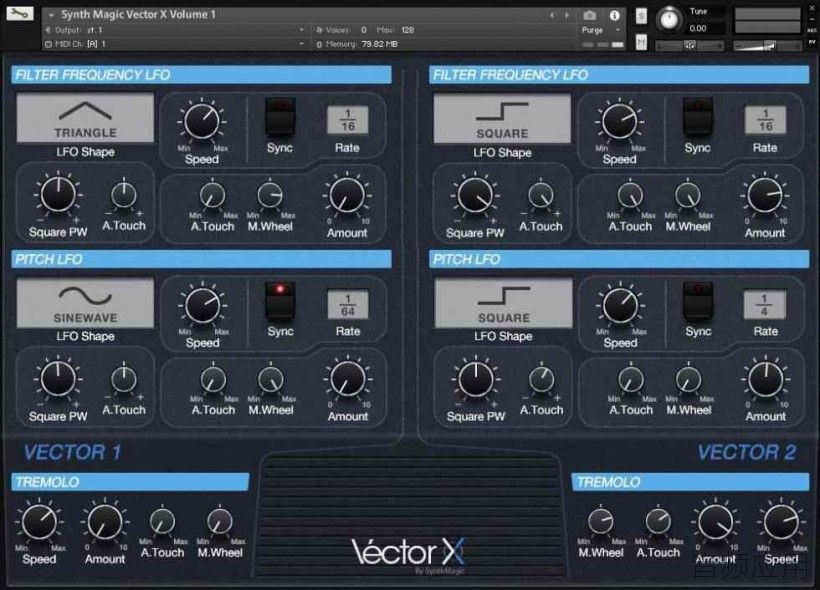Open Rate 1/64 selector in Vector 1 Pitch LFO
This screenshot has height=590, width=820.
pos(348,304)
